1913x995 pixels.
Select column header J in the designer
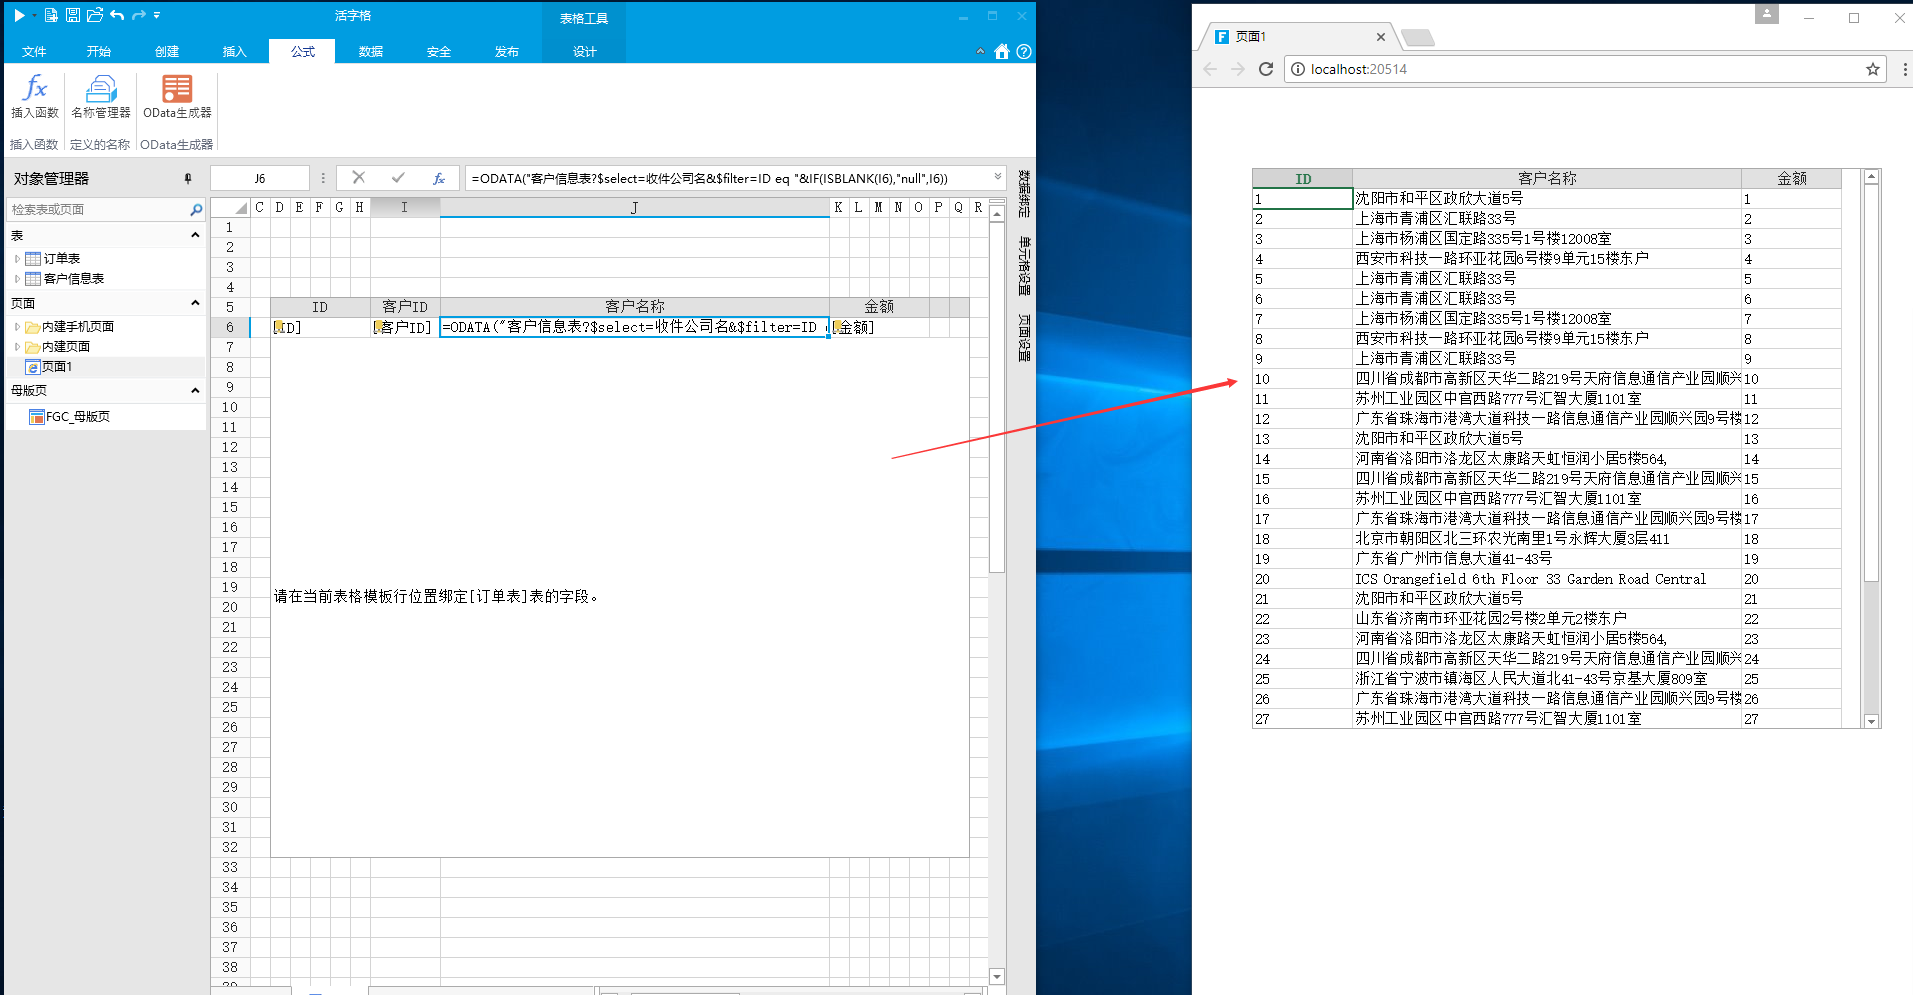click(634, 207)
